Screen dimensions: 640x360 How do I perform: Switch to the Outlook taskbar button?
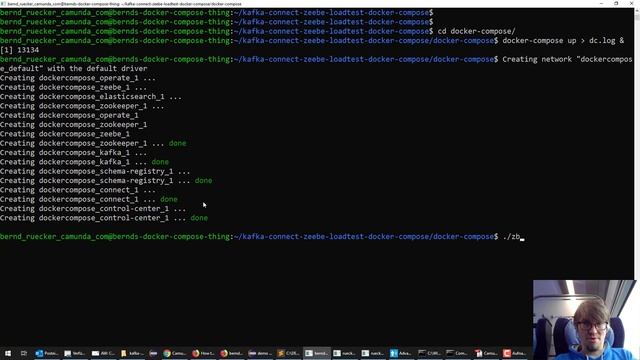47,353
